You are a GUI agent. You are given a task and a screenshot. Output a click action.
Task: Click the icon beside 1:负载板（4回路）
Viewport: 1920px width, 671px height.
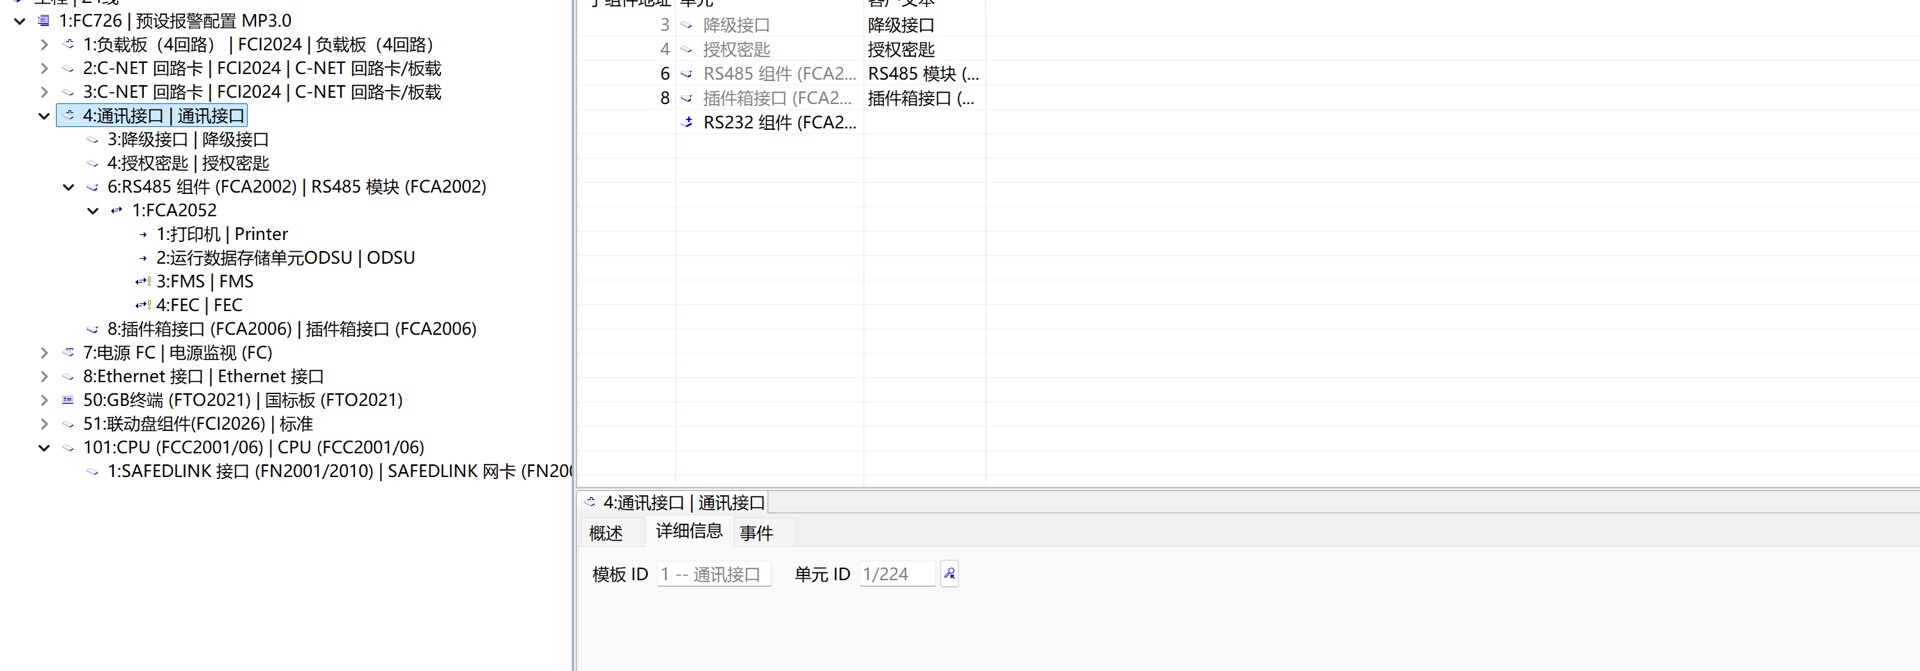click(68, 44)
